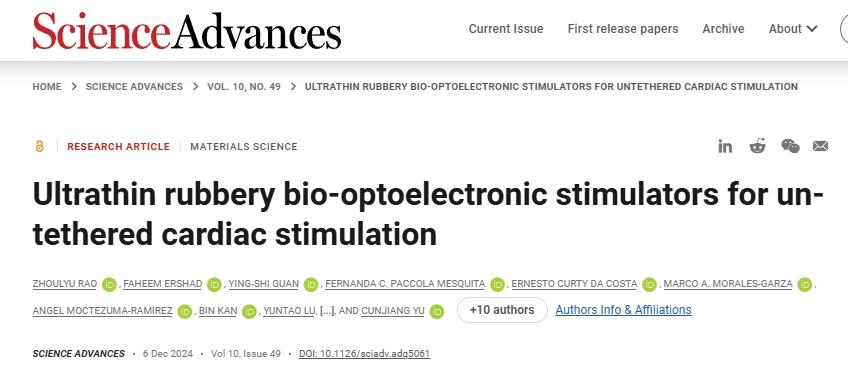Email this article using envelope icon

pyautogui.click(x=820, y=146)
